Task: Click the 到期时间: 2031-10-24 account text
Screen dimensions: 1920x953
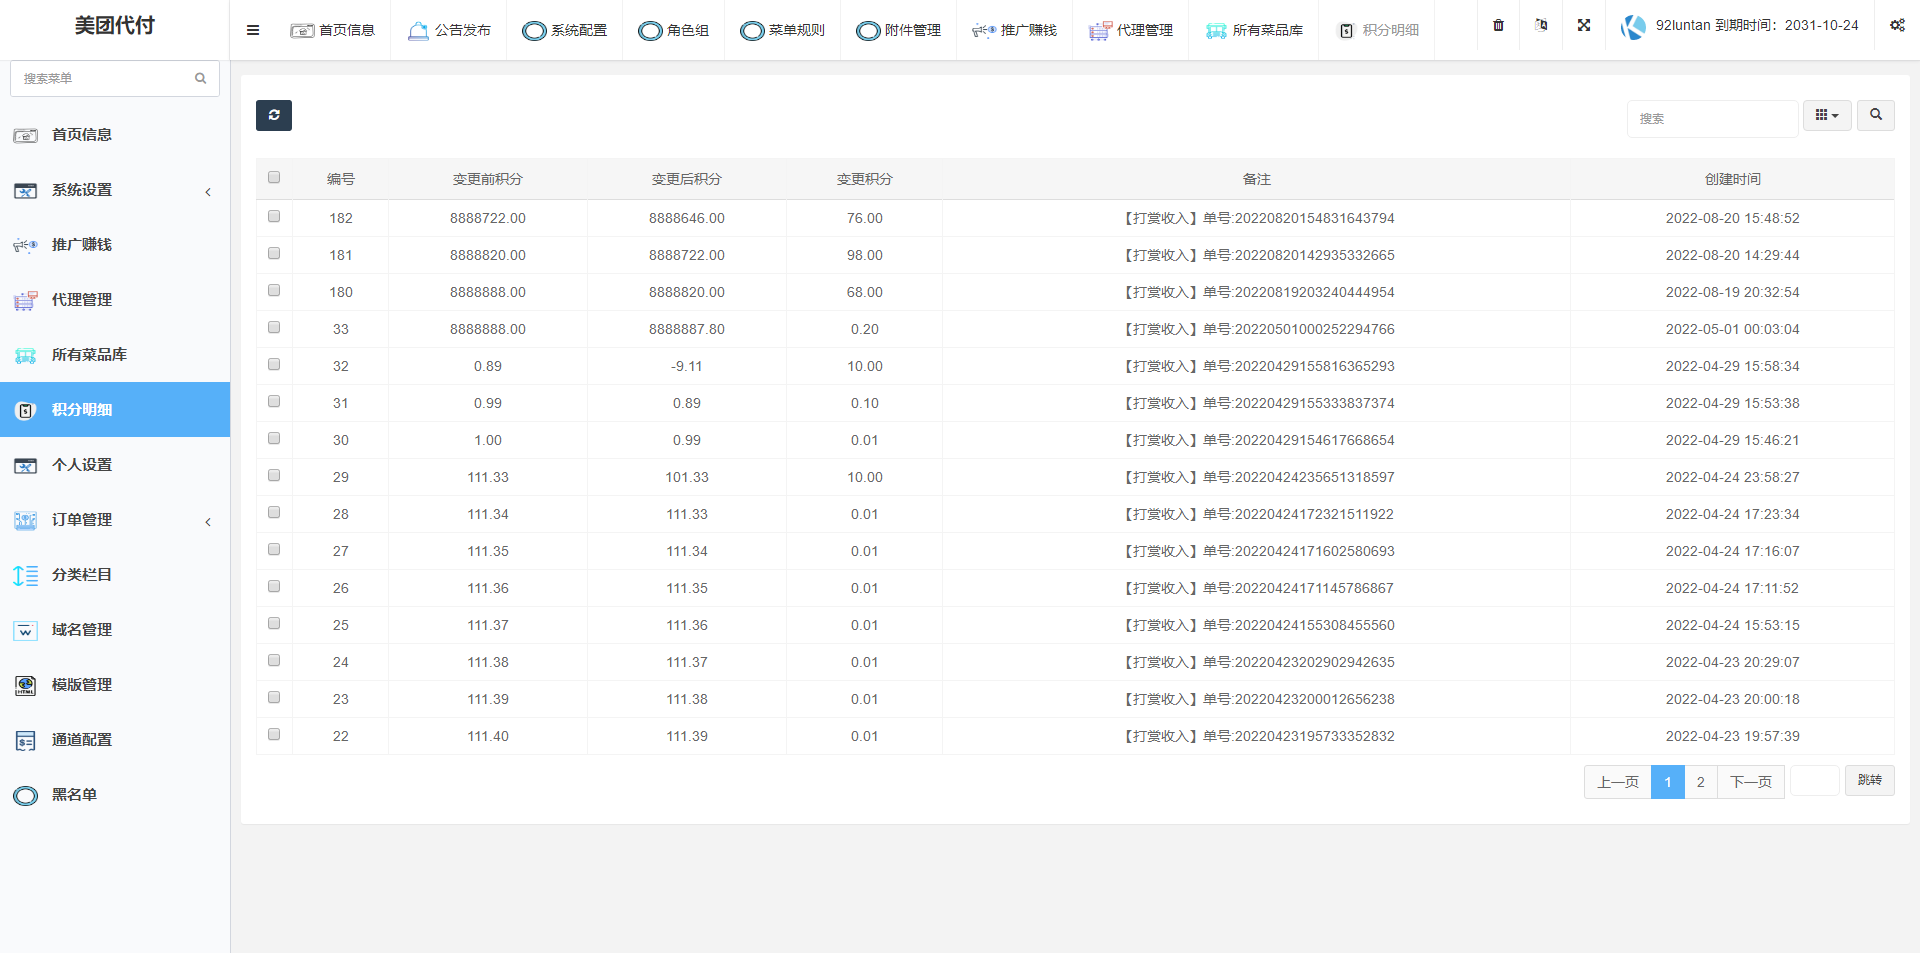Action: 1787,25
